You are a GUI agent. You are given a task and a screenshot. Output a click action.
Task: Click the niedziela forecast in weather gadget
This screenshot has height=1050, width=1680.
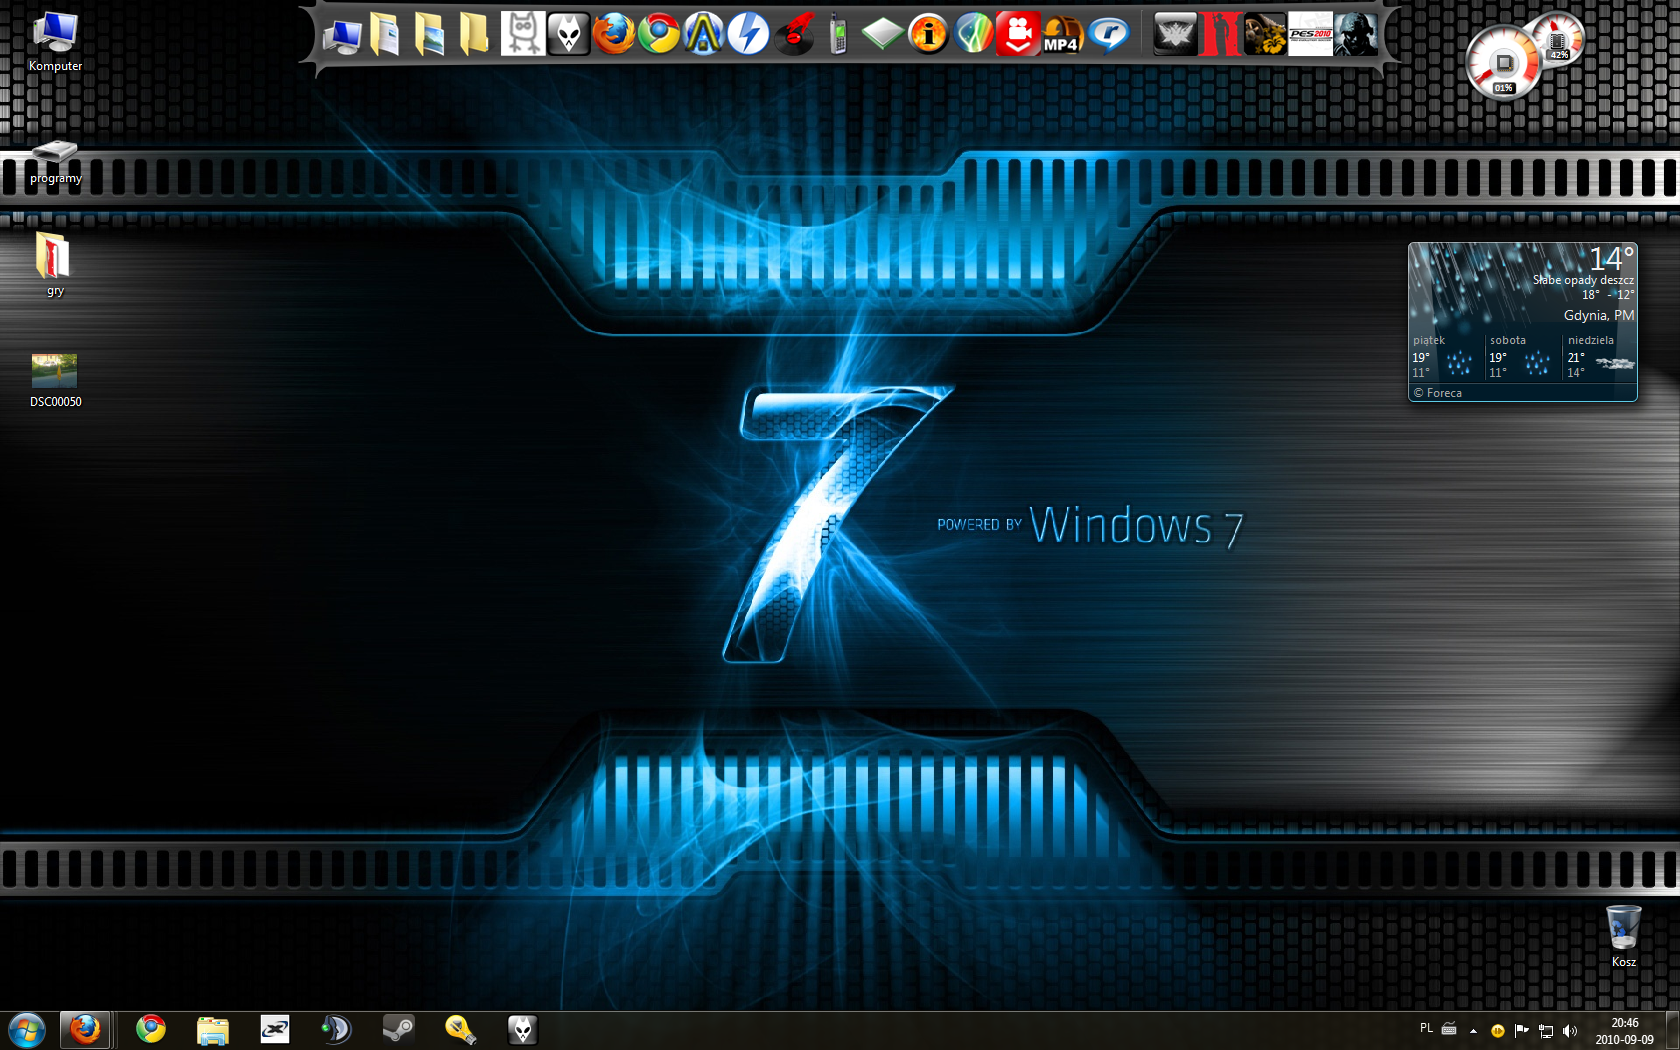point(1600,357)
